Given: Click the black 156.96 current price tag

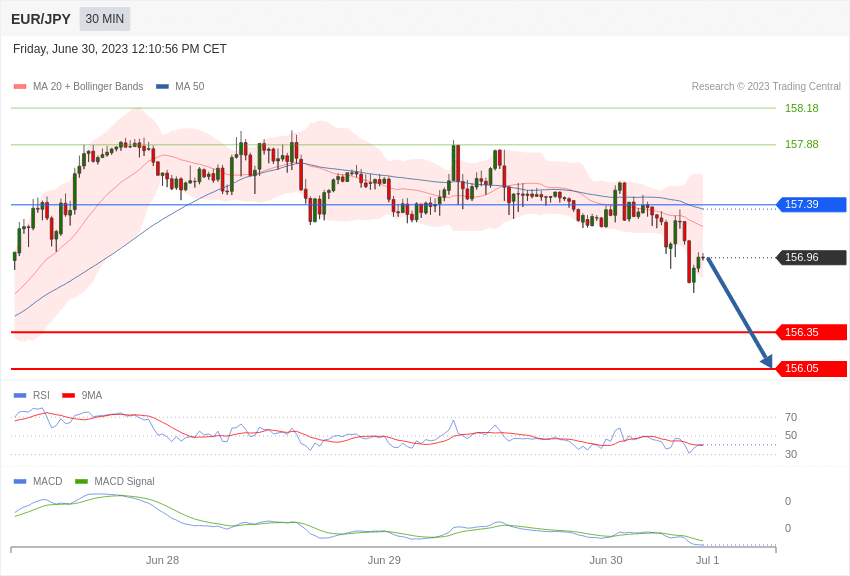Looking at the screenshot, I should (812, 257).
